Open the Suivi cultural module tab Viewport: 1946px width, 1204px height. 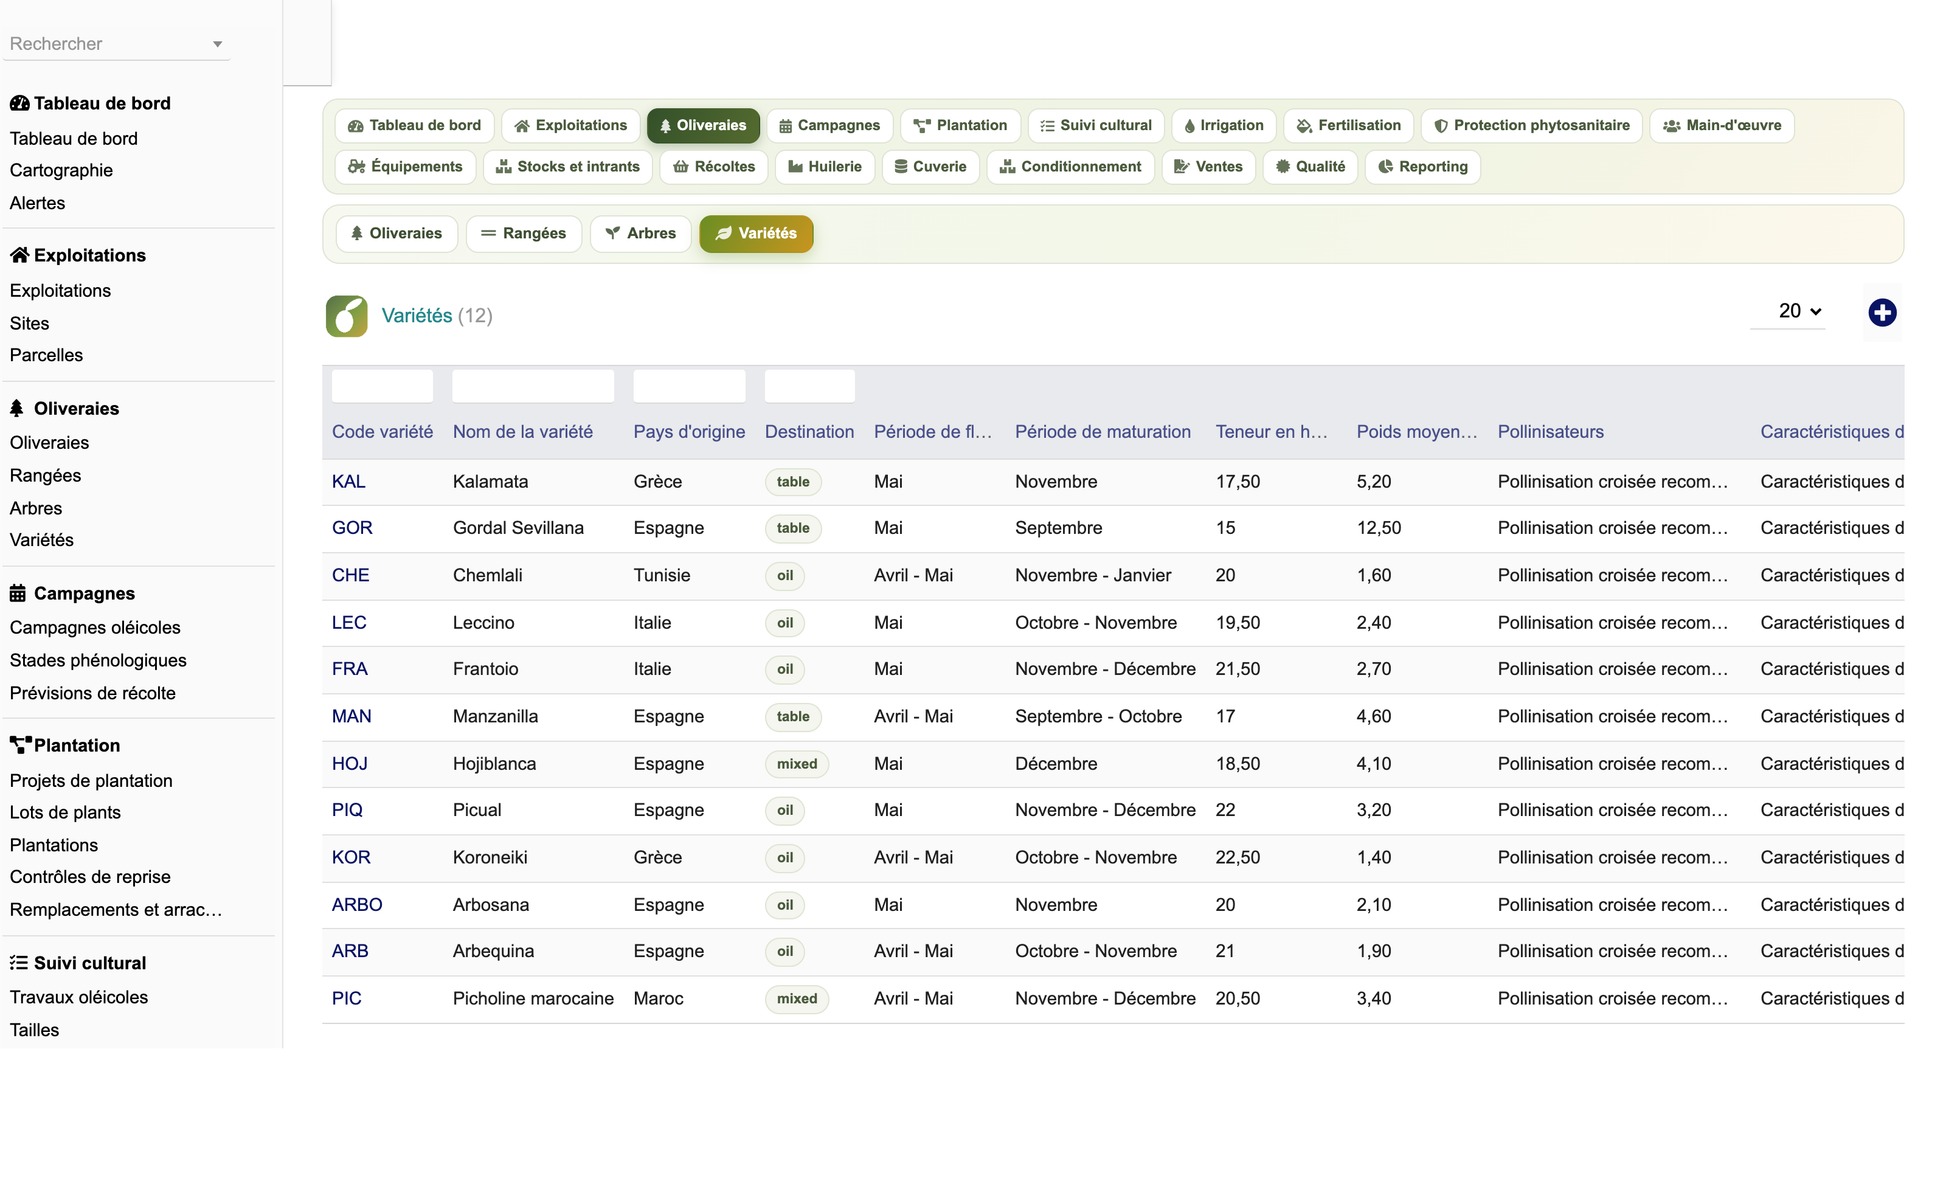tap(1096, 126)
